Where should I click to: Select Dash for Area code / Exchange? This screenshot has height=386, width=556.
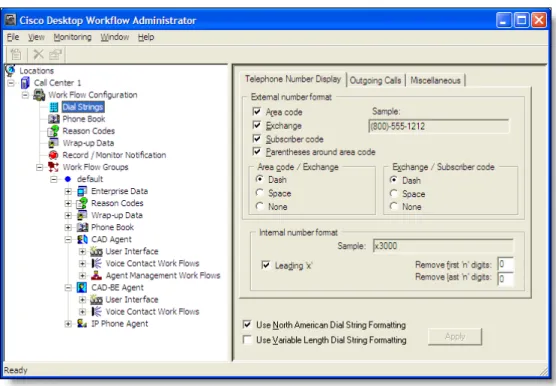[x=260, y=179]
